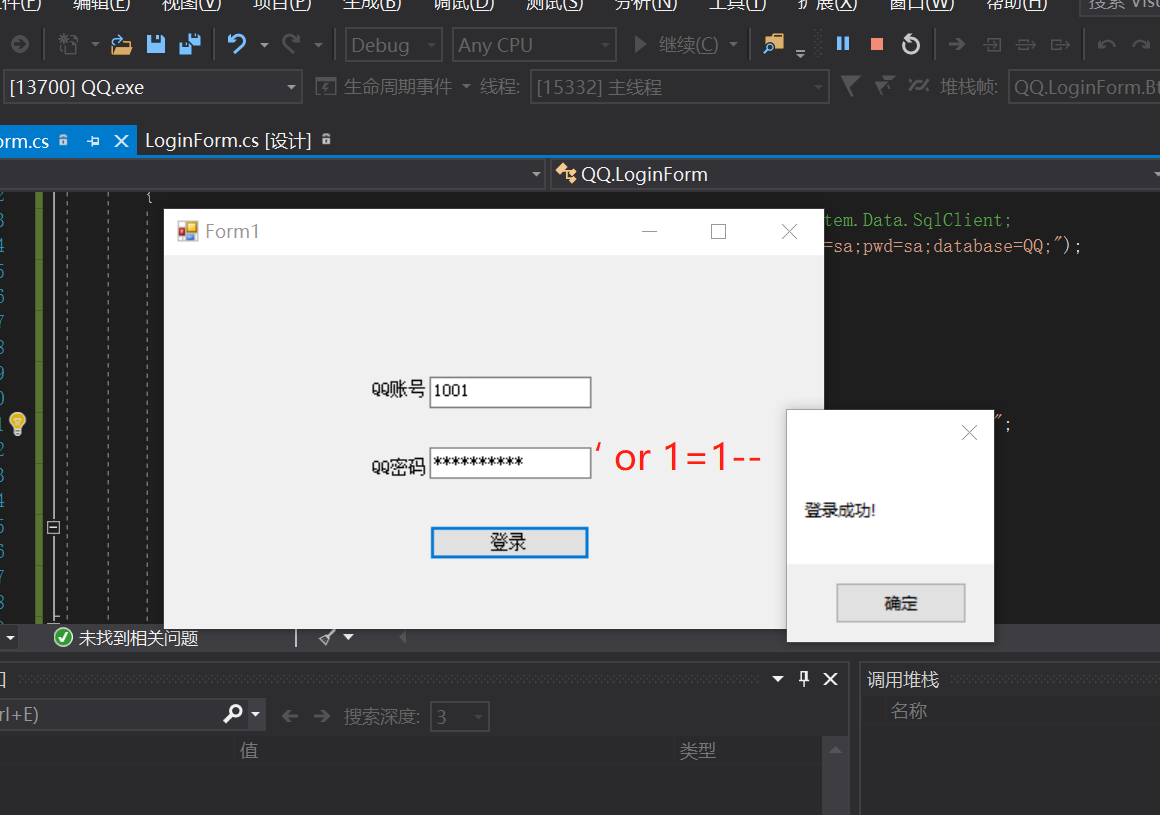Click the 登录 button on Form1
Screen dimensions: 1160x815
coord(509,543)
